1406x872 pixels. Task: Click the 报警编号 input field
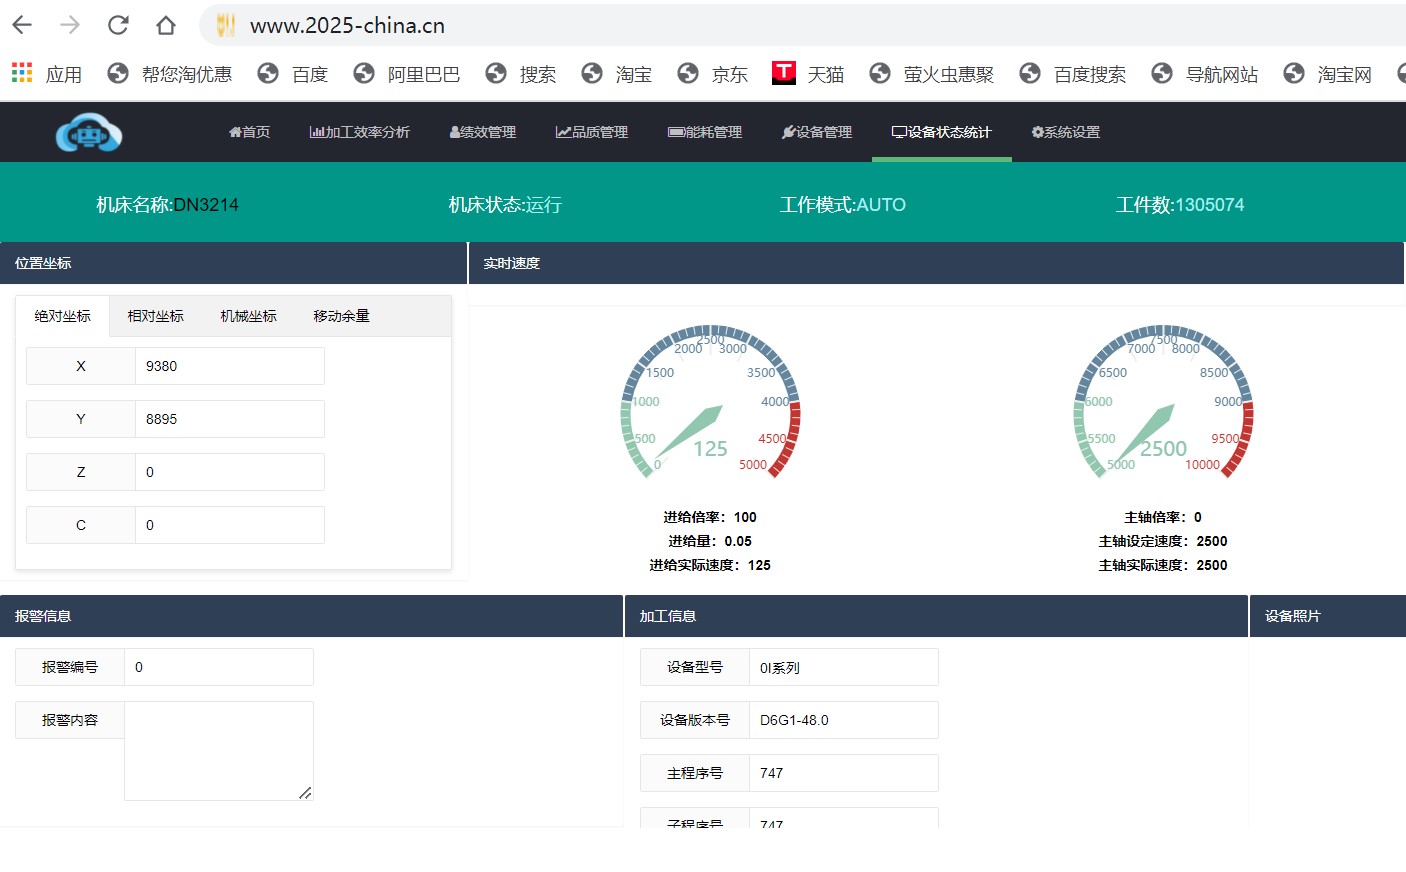pyautogui.click(x=219, y=667)
